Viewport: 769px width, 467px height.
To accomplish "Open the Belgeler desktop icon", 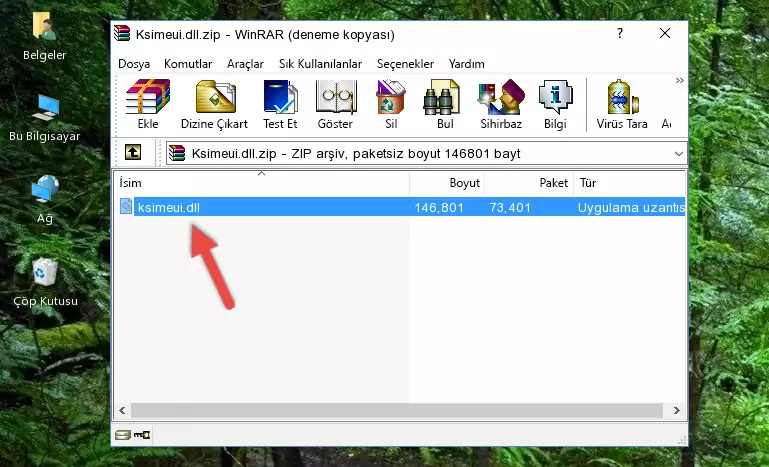I will [44, 37].
